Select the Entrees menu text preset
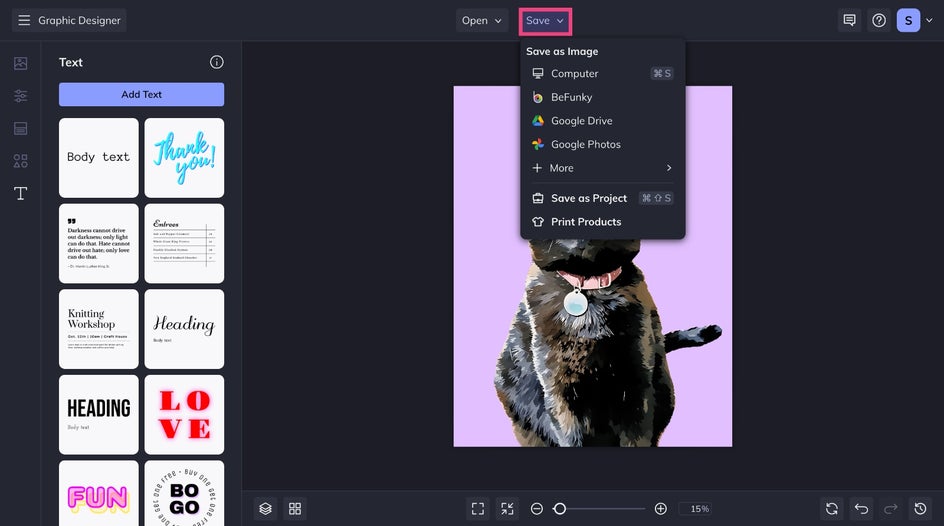 (184, 243)
